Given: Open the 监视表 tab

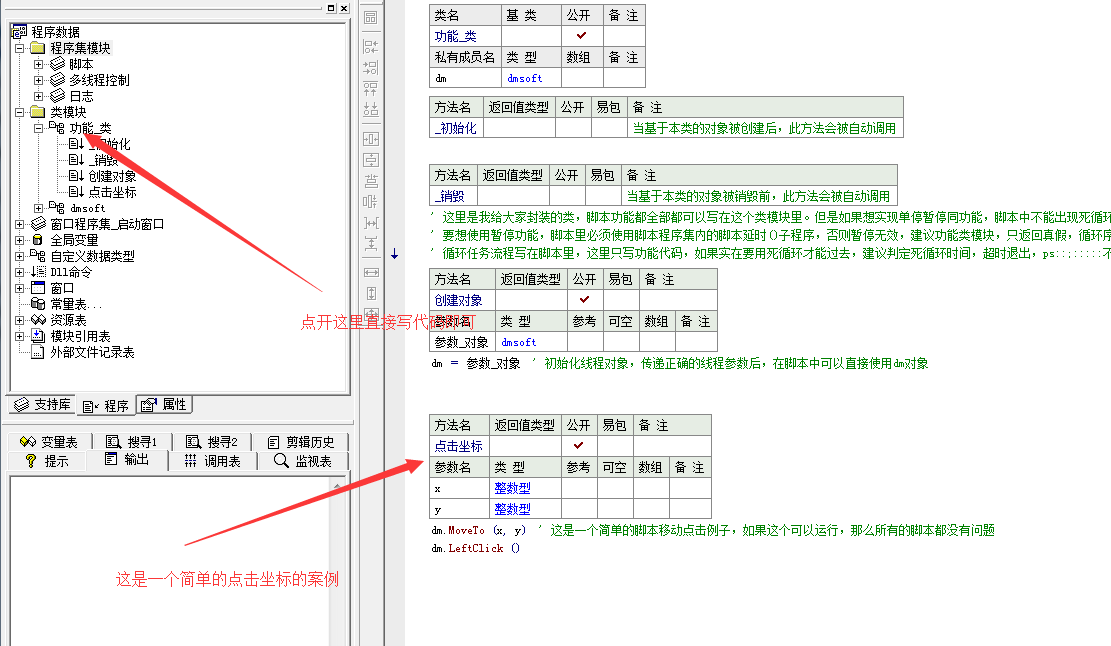Looking at the screenshot, I should (303, 461).
